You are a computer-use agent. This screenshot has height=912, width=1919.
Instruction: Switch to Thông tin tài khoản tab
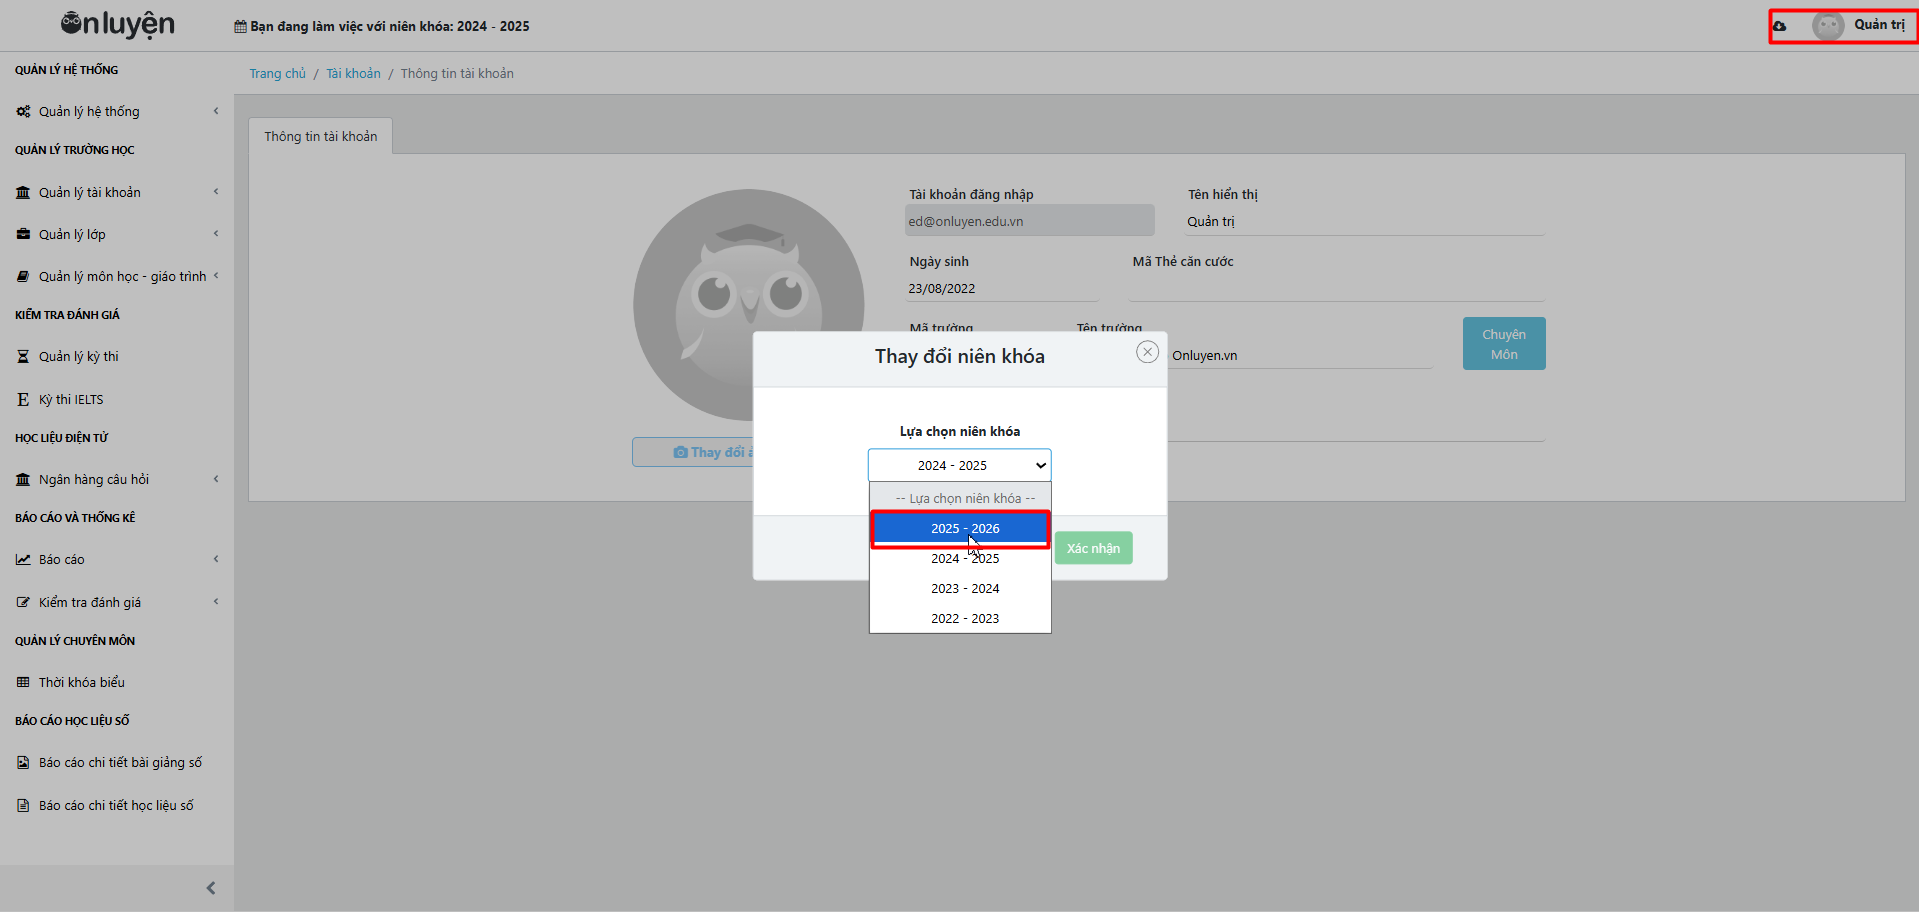click(x=320, y=137)
